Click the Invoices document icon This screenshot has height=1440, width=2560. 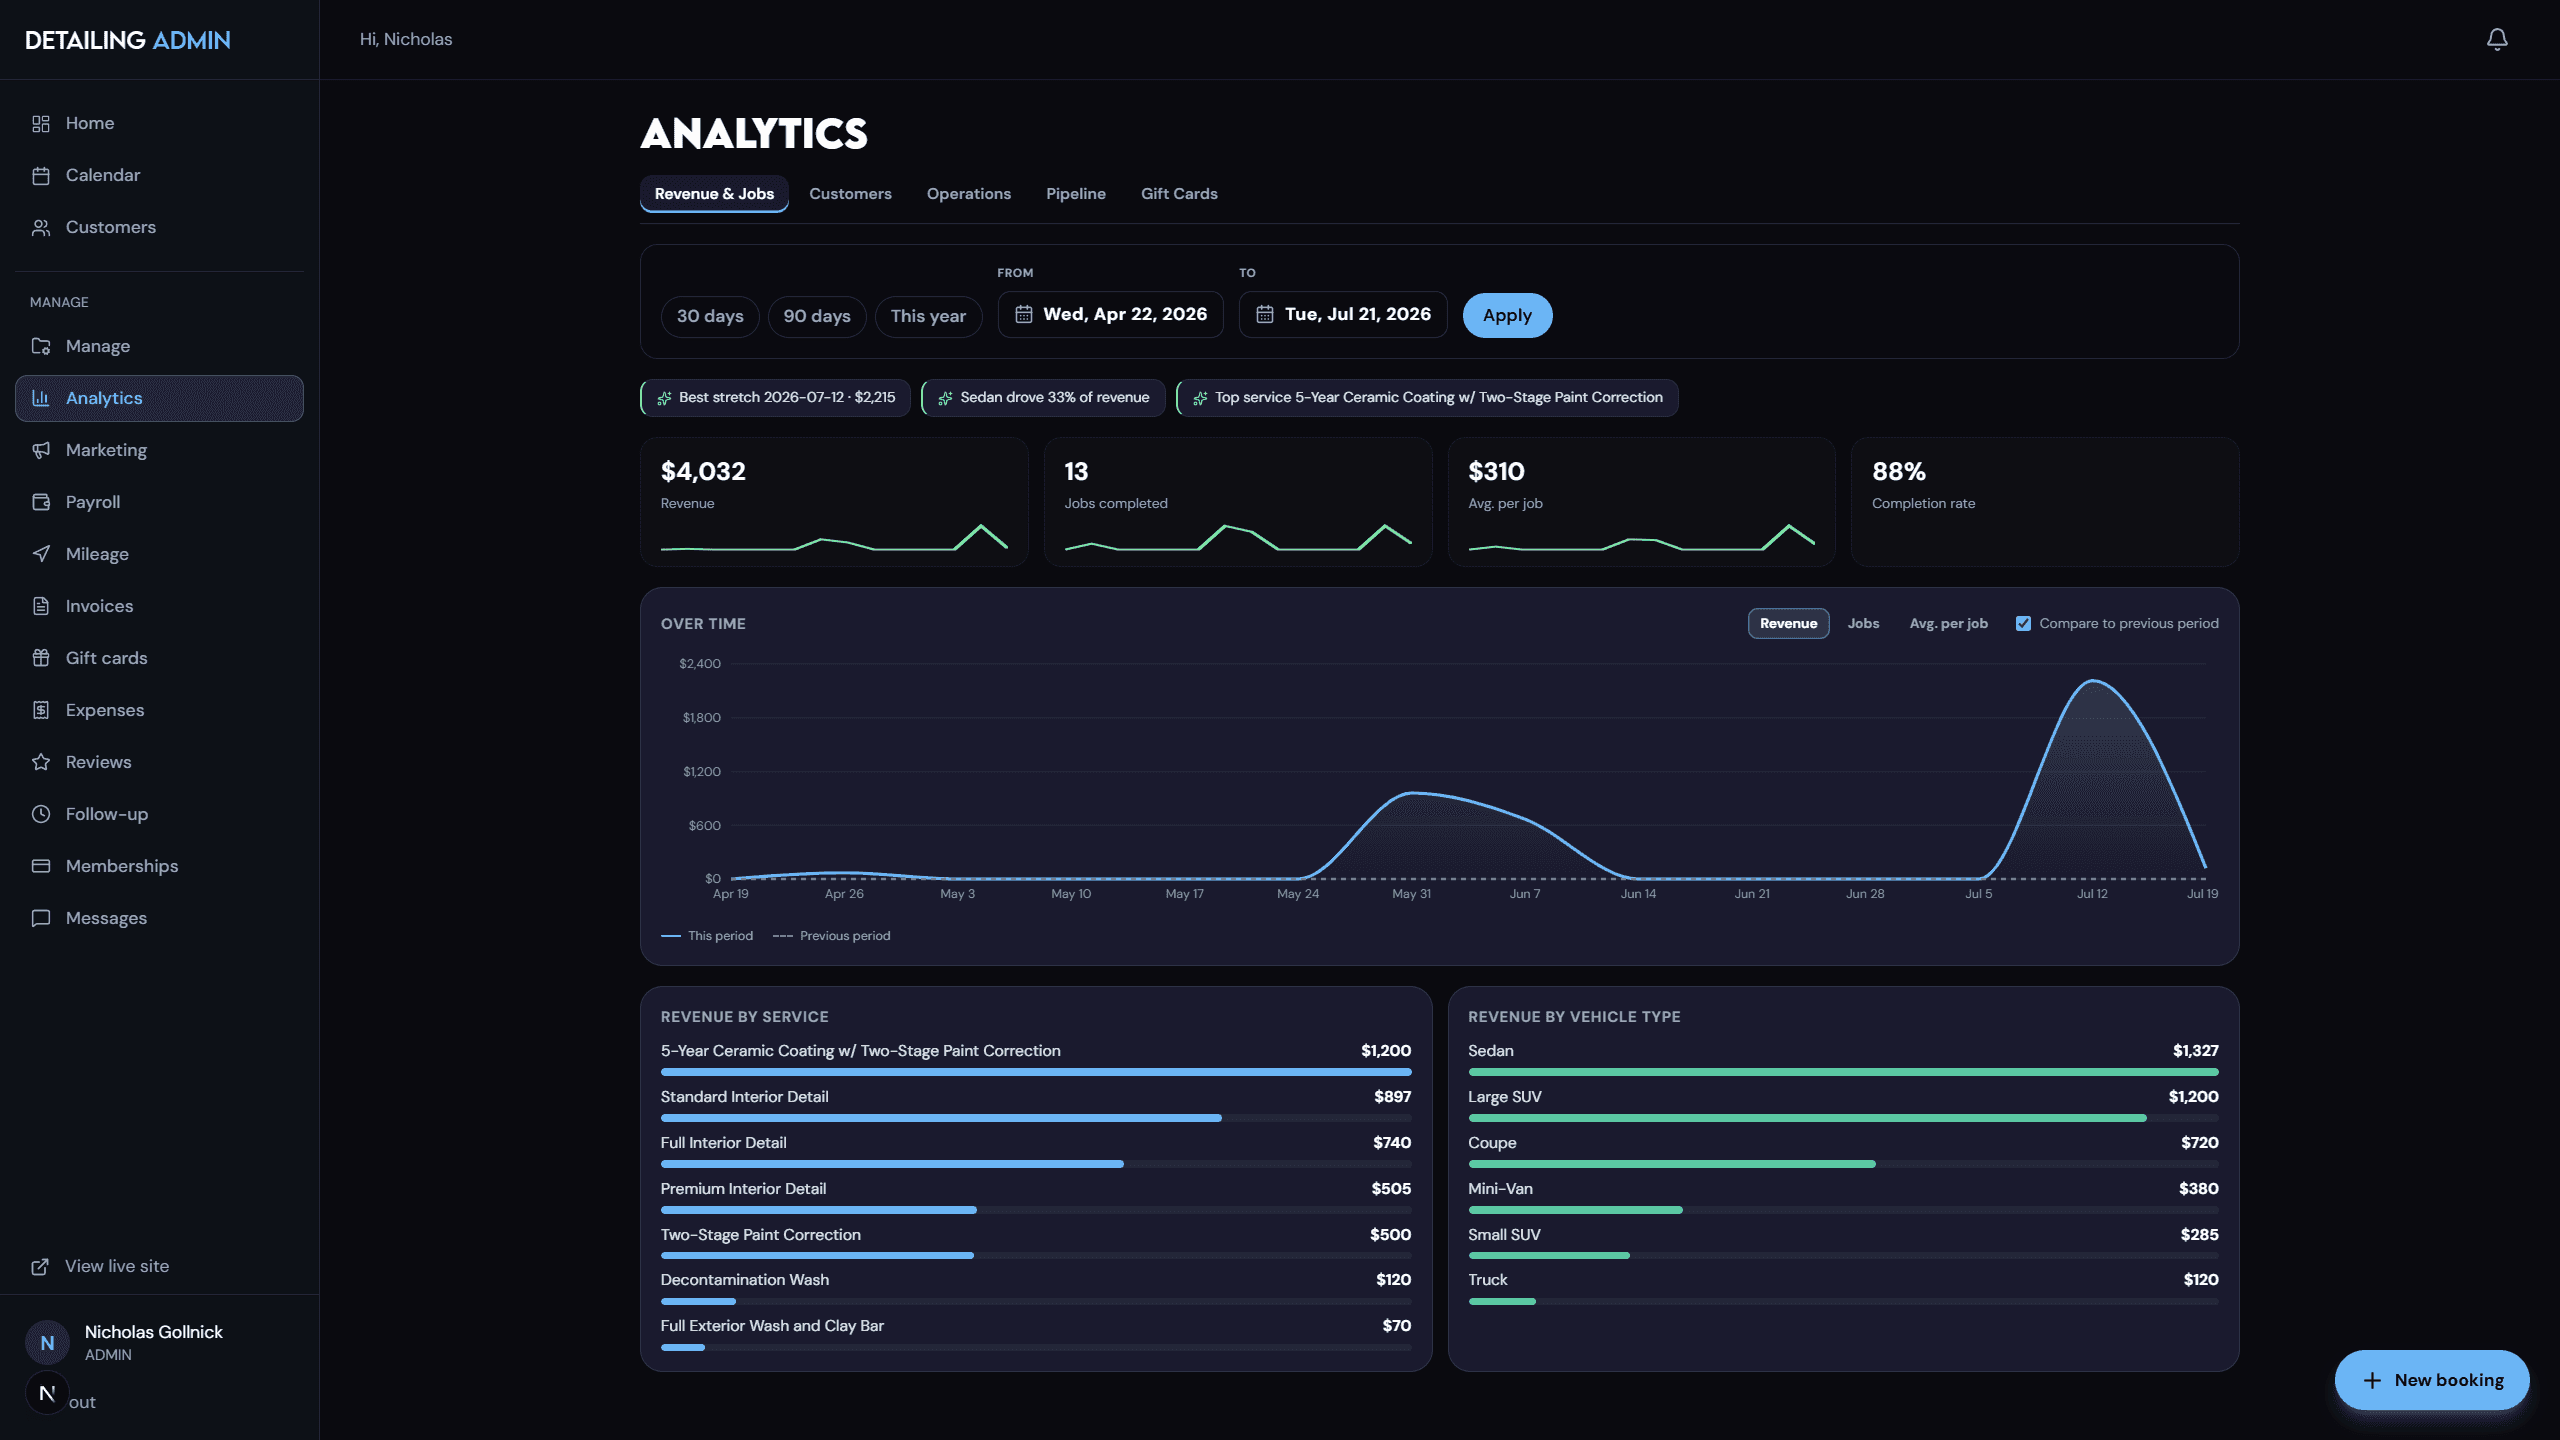click(x=41, y=606)
